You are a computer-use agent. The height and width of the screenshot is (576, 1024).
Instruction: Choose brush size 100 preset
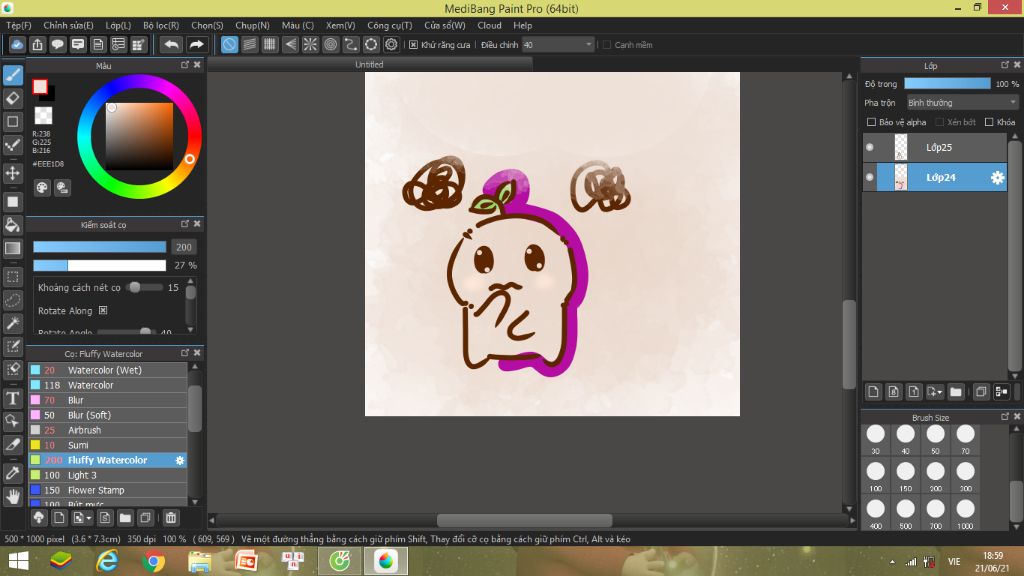point(875,476)
